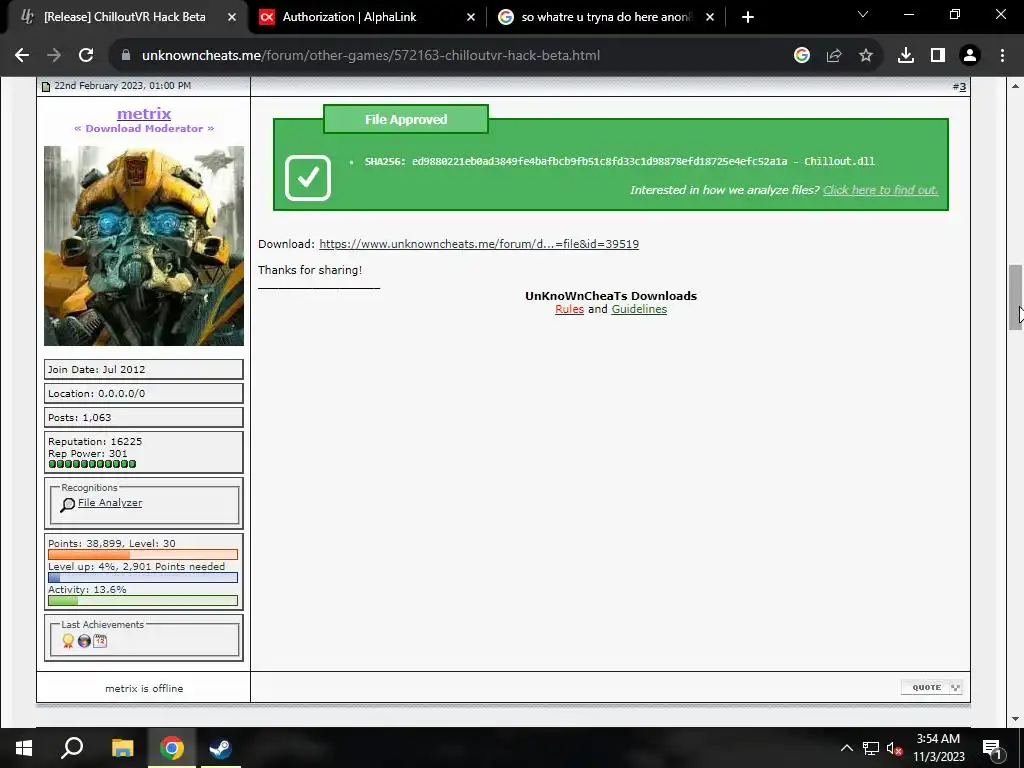Screen dimensions: 1024x768
Task: Click 'Join Date: Jul 2012' text
Action: tap(97, 370)
